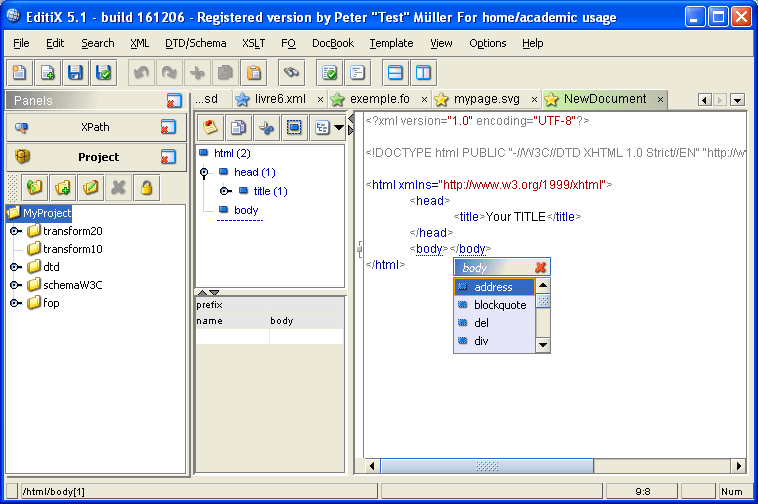Screen dimensions: 758x504
Task: Split the editor vertically
Action: 423,73
